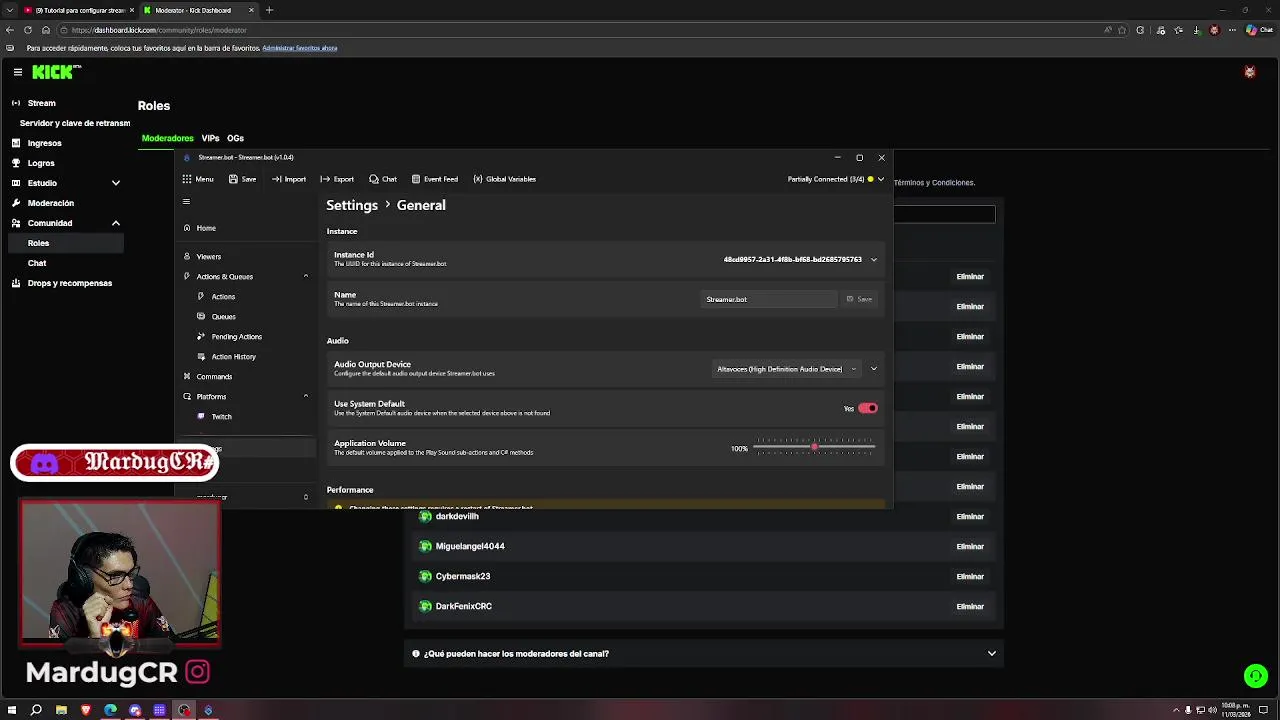Open Import in Streamer.bot toolbar
The width and height of the screenshot is (1280, 720).
[x=289, y=179]
